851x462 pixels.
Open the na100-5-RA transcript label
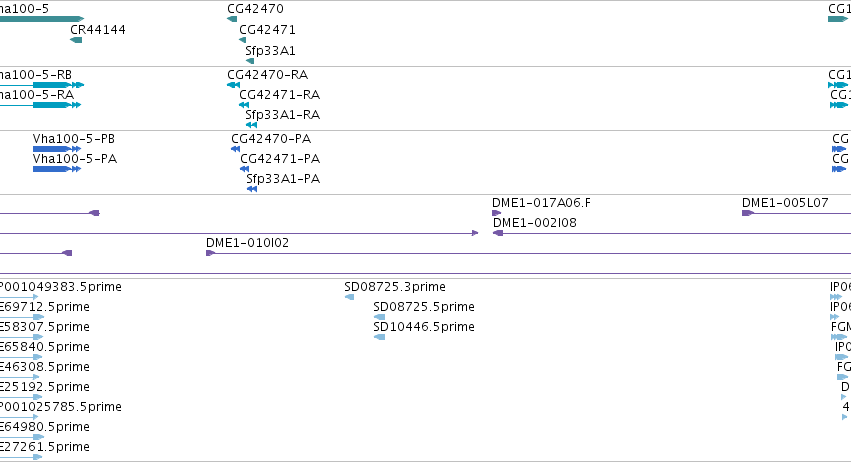coord(37,94)
